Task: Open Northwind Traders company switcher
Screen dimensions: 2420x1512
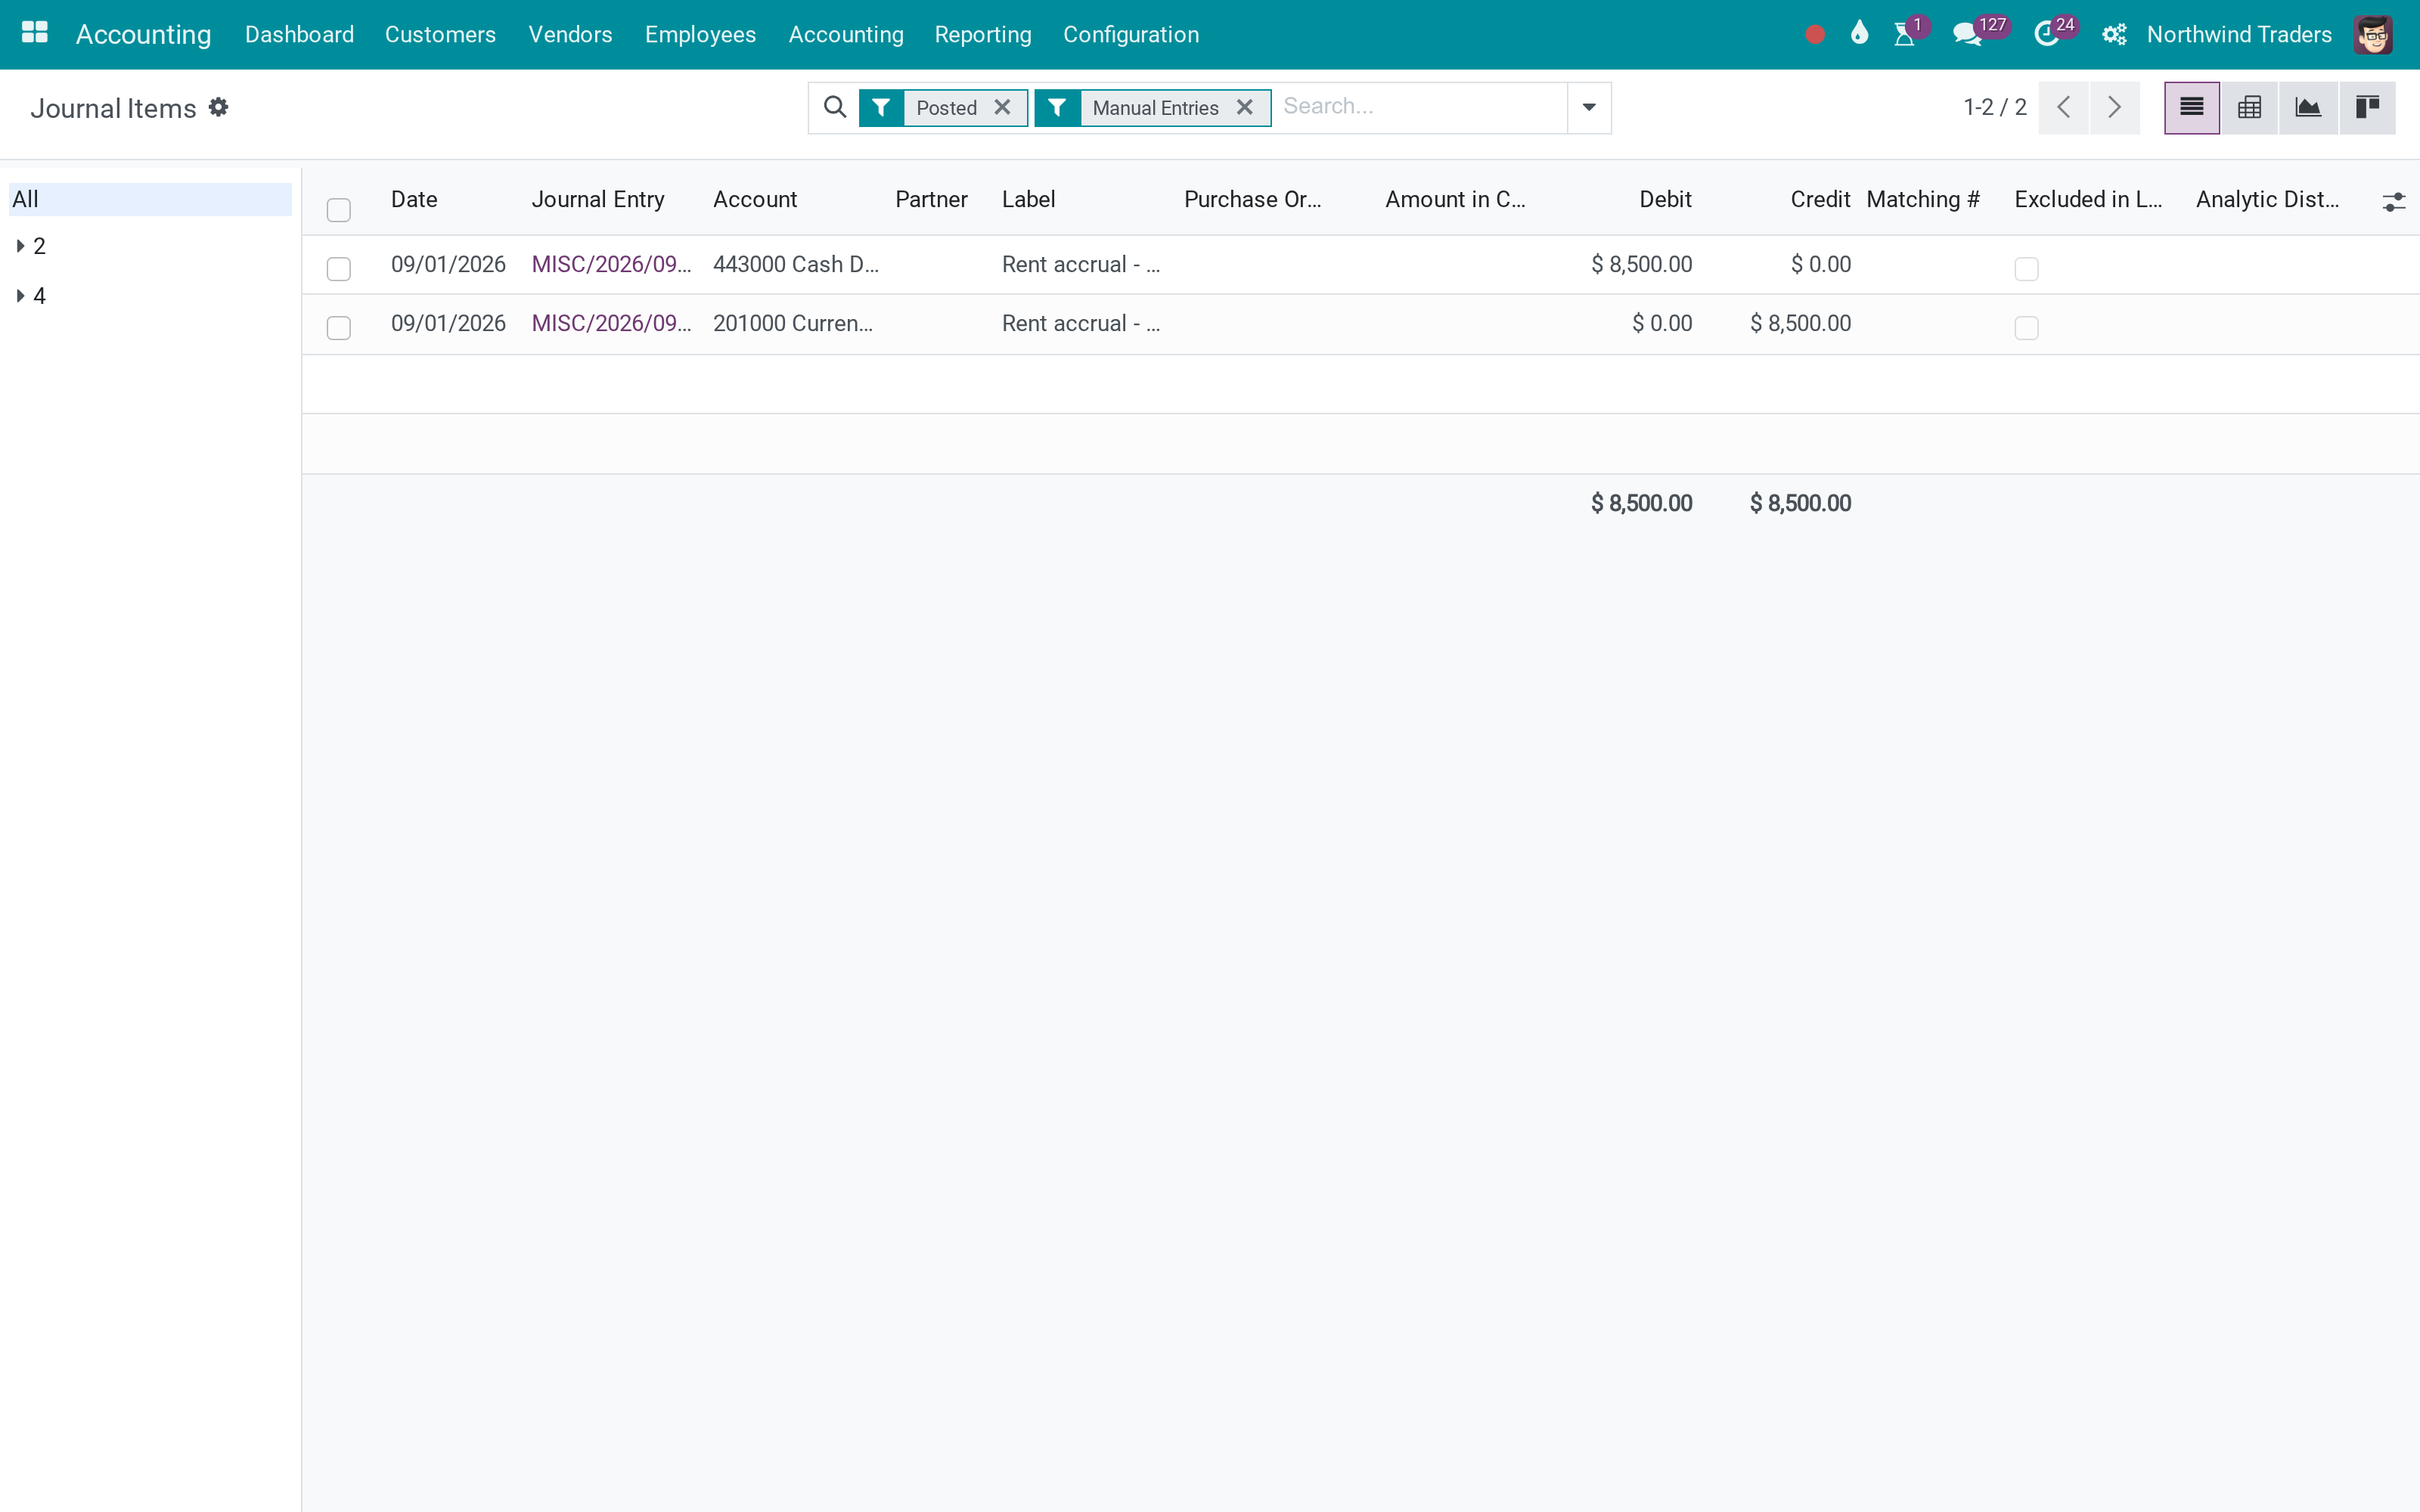Action: 2239,34
